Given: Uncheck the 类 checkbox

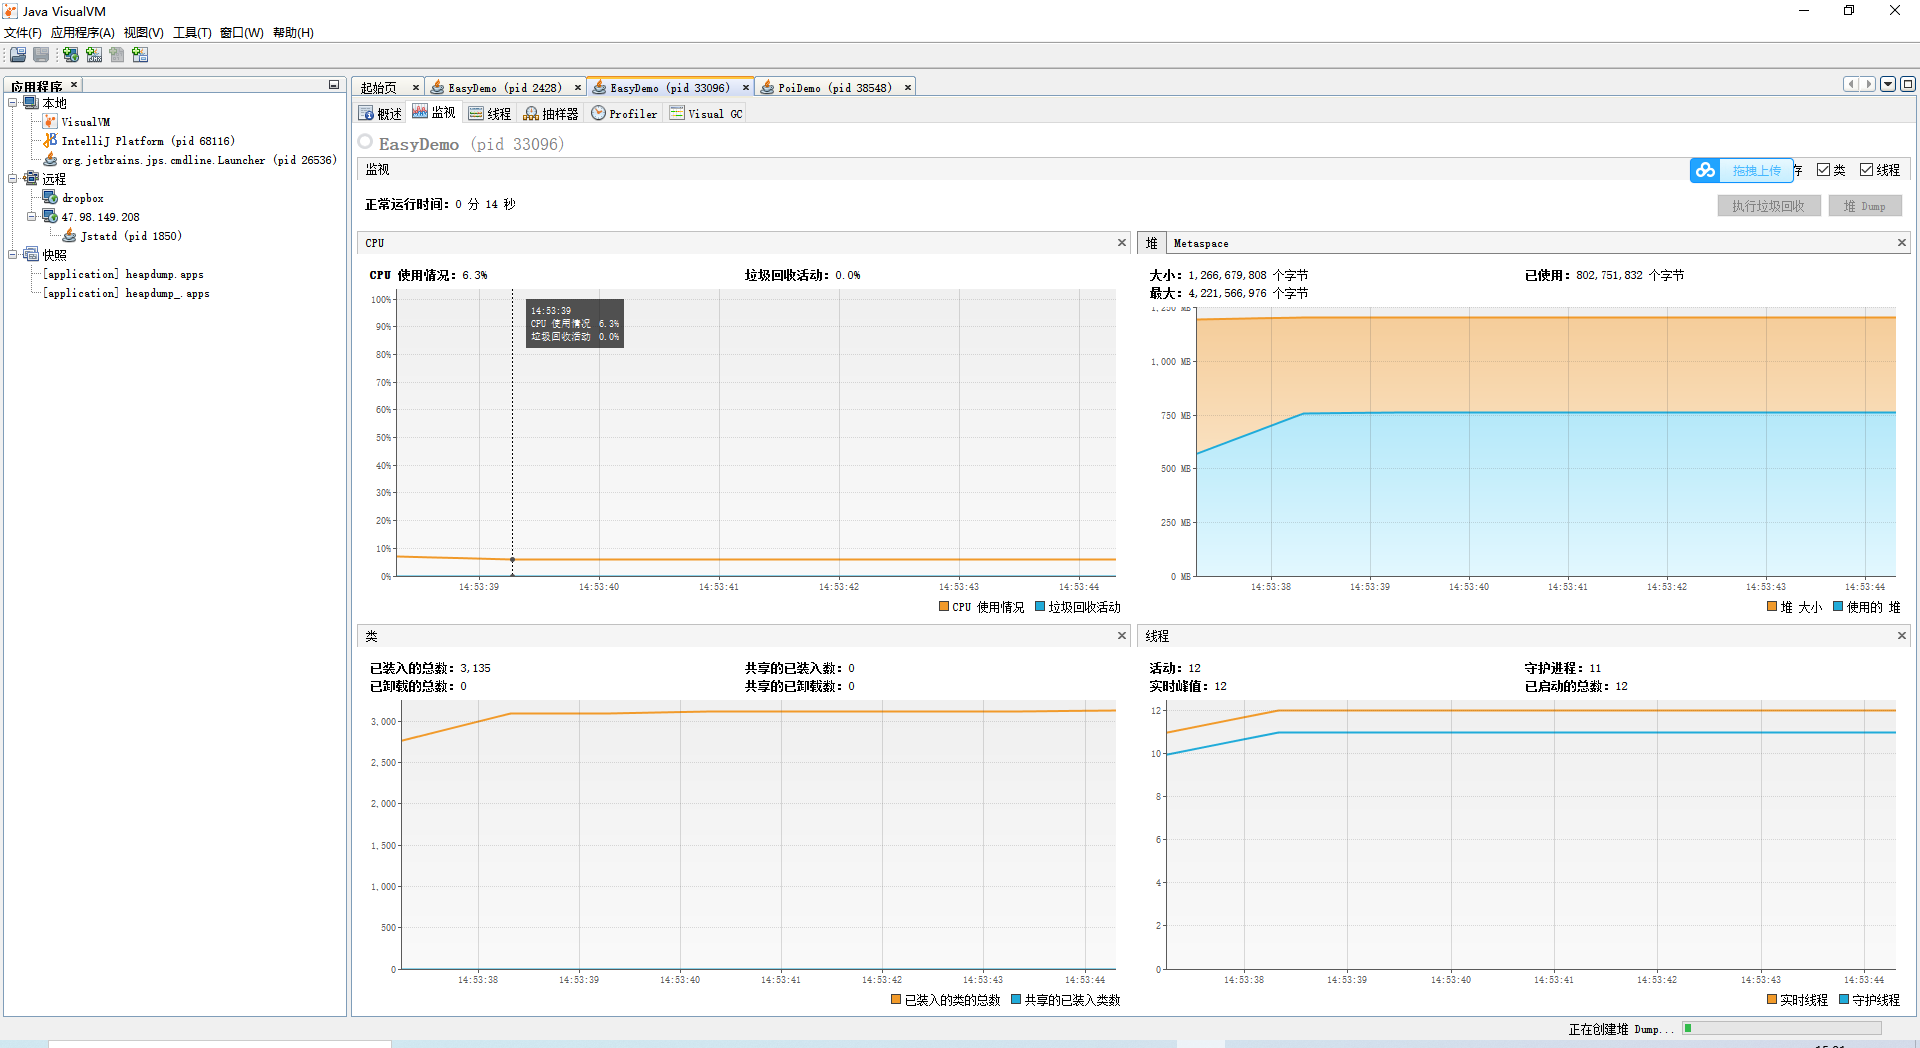Looking at the screenshot, I should [x=1823, y=170].
